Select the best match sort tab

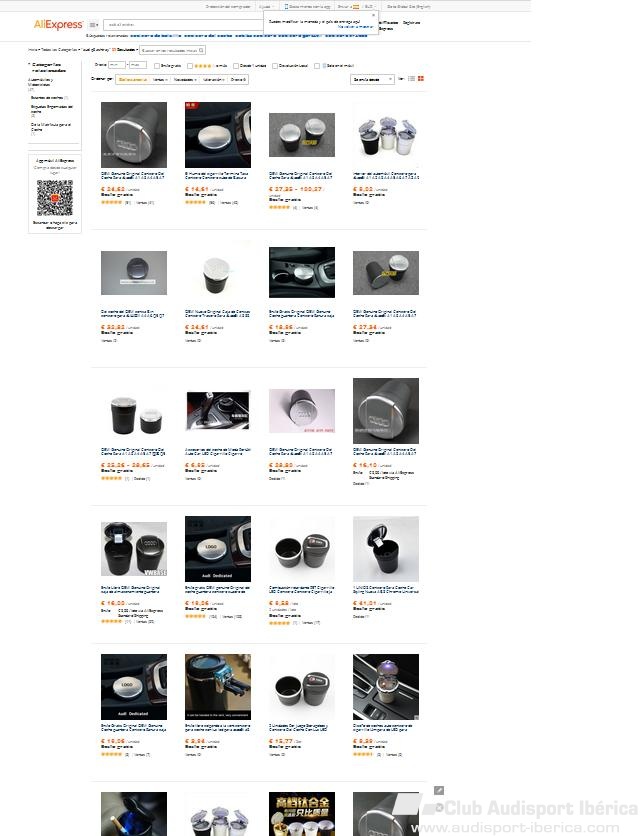coord(133,79)
